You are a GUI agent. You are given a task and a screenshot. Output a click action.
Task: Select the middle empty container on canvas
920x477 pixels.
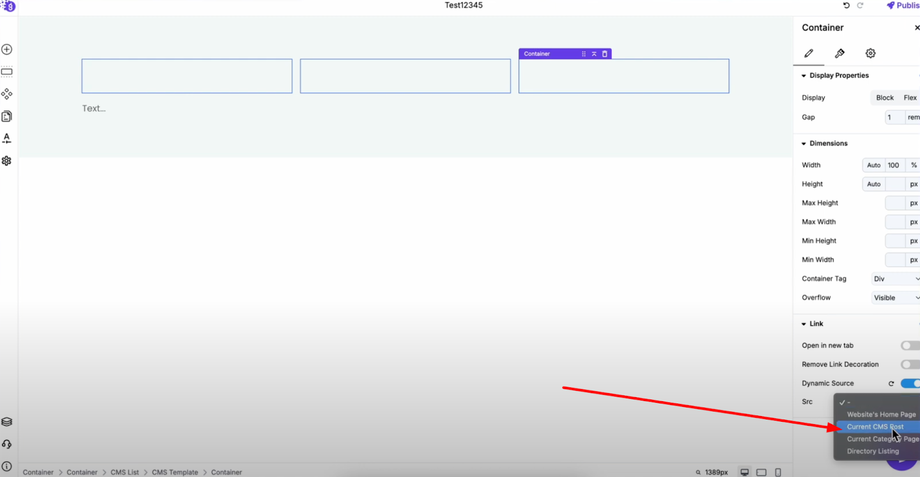[x=405, y=76]
